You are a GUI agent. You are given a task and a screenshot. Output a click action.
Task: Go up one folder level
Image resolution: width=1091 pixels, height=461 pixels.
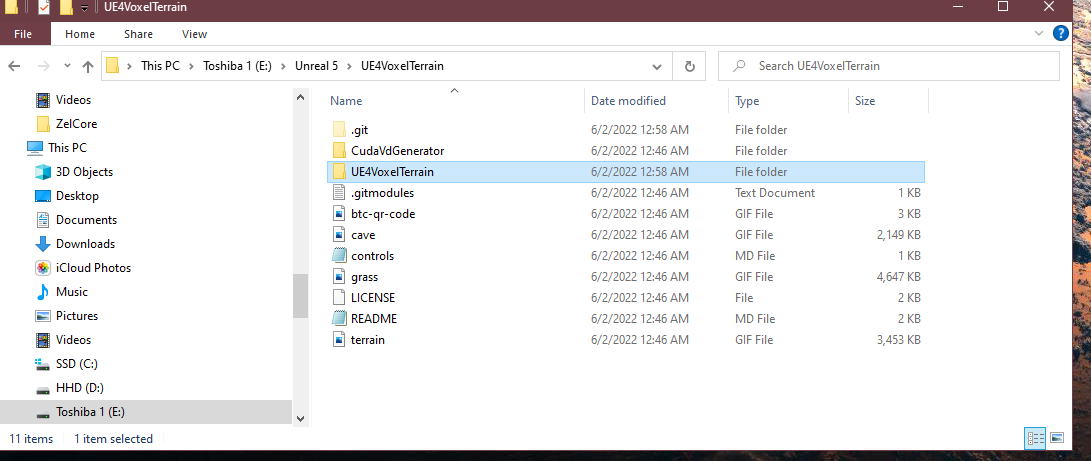coord(88,66)
